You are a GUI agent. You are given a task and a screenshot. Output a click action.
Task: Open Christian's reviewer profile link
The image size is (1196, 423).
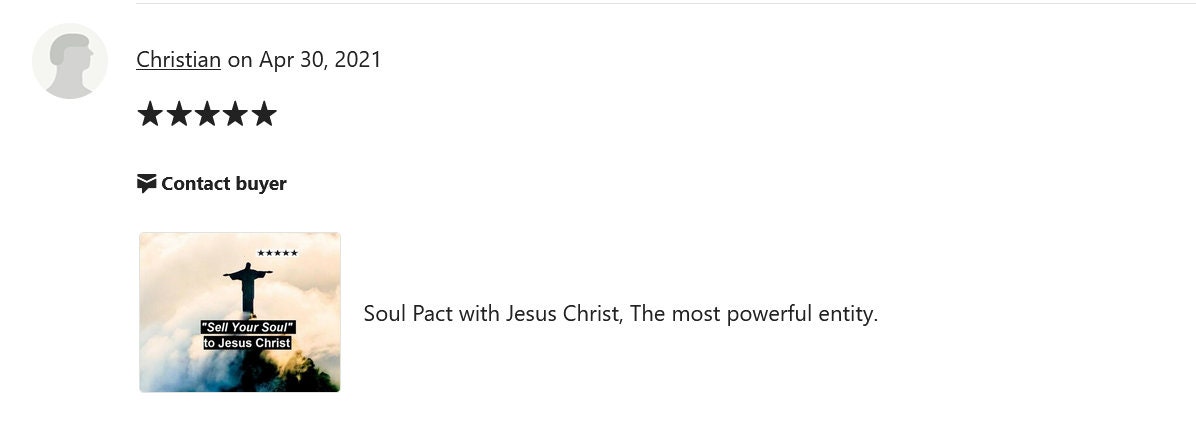pos(178,59)
